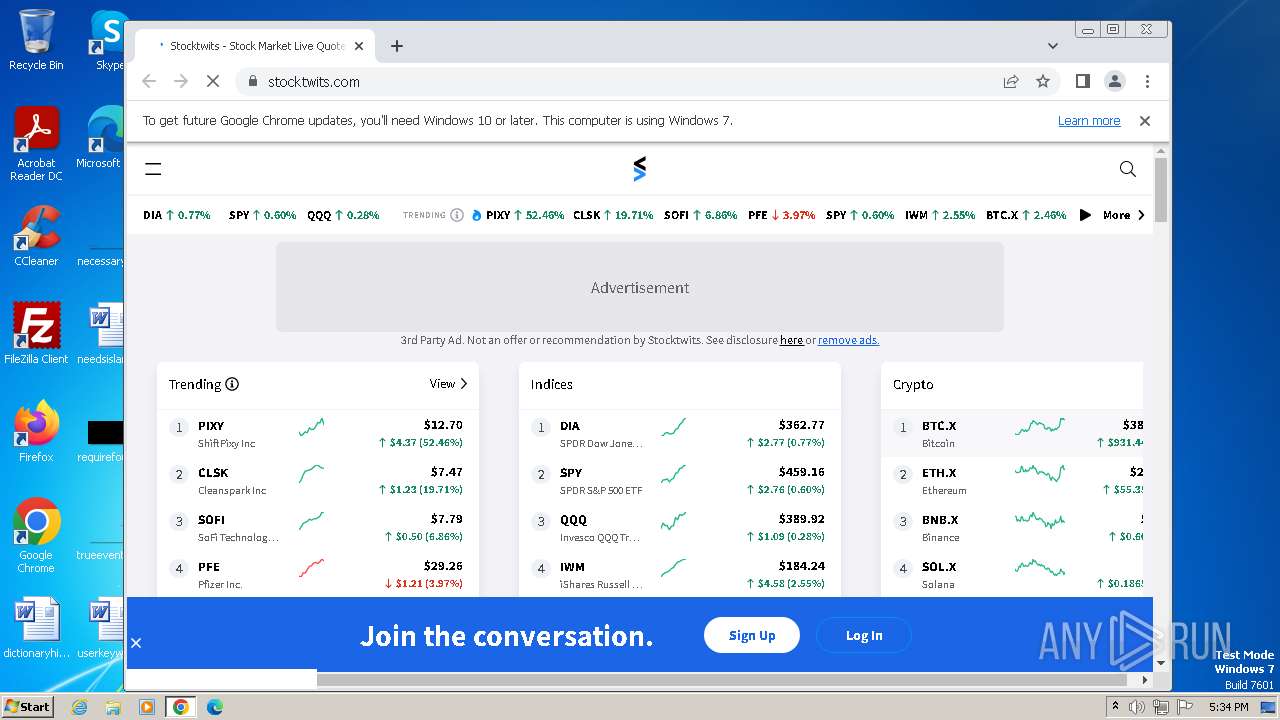Click the Chrome forward arrow
Screen dimensions: 1280x720
[181, 82]
